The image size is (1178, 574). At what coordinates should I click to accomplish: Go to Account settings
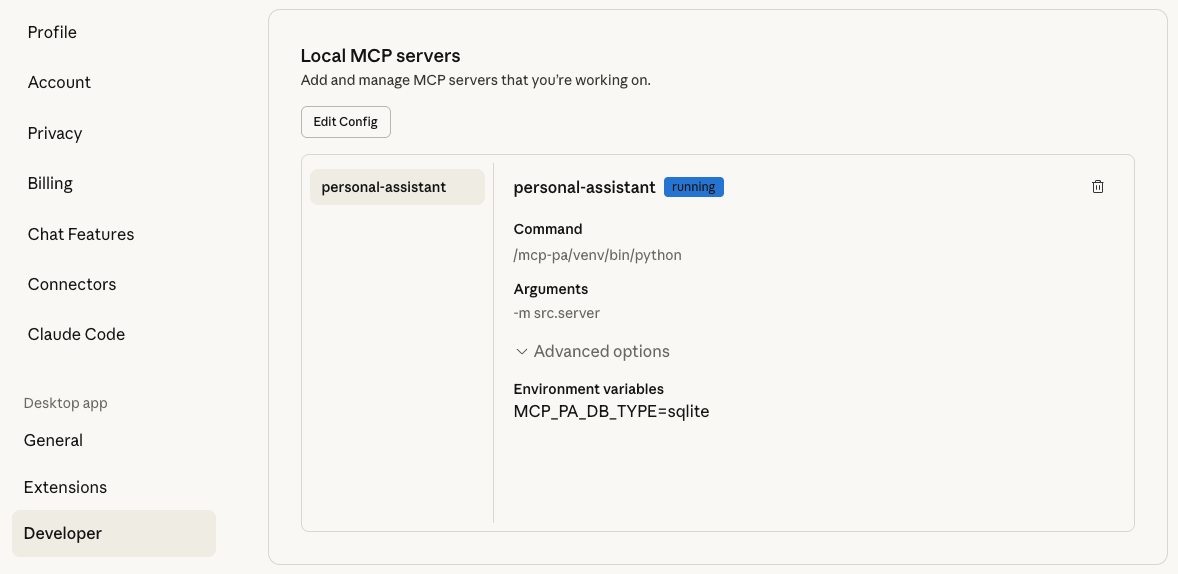(59, 82)
